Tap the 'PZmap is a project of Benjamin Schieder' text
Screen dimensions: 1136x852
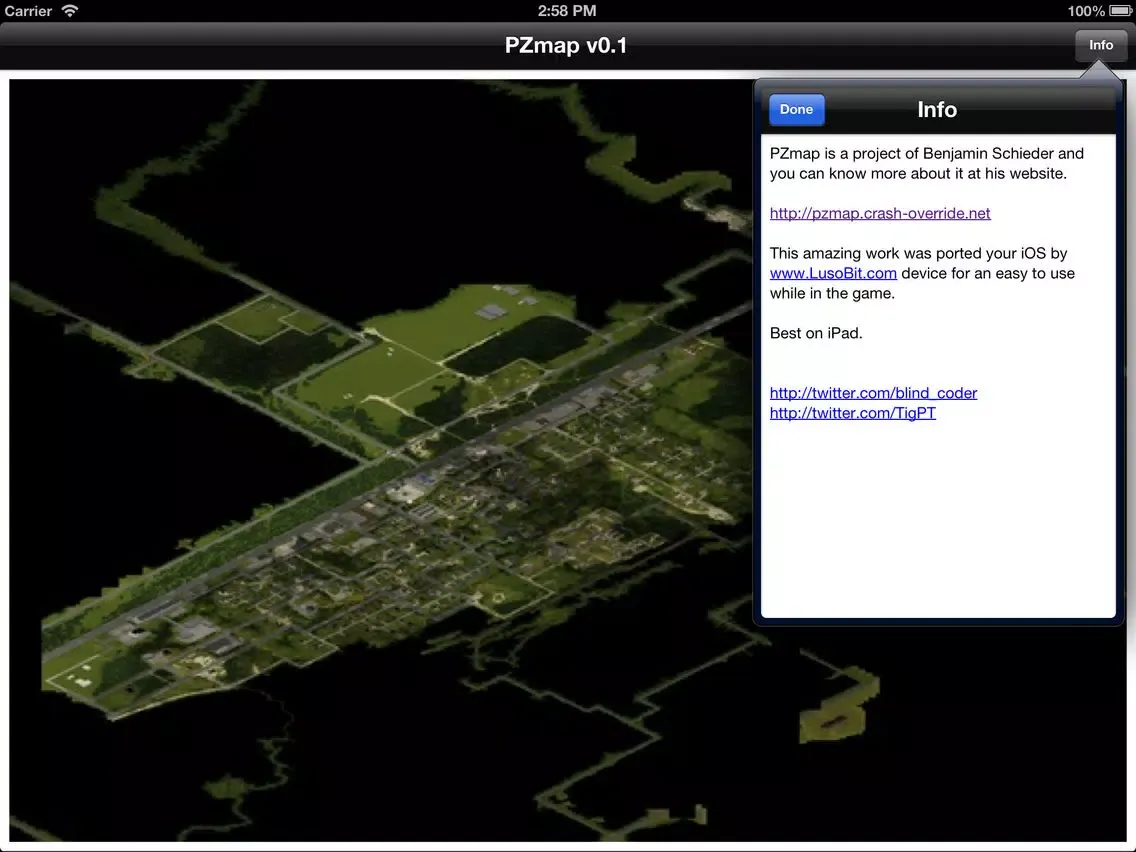coord(911,154)
